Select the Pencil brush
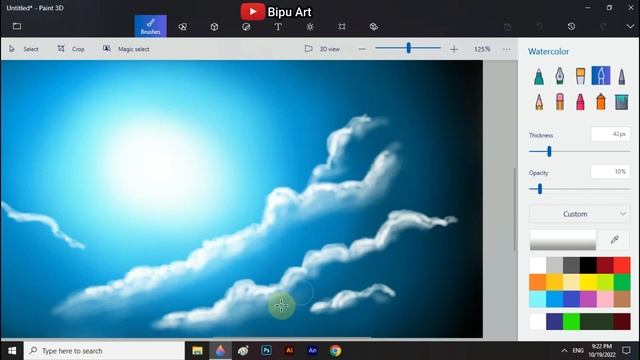 pos(539,102)
